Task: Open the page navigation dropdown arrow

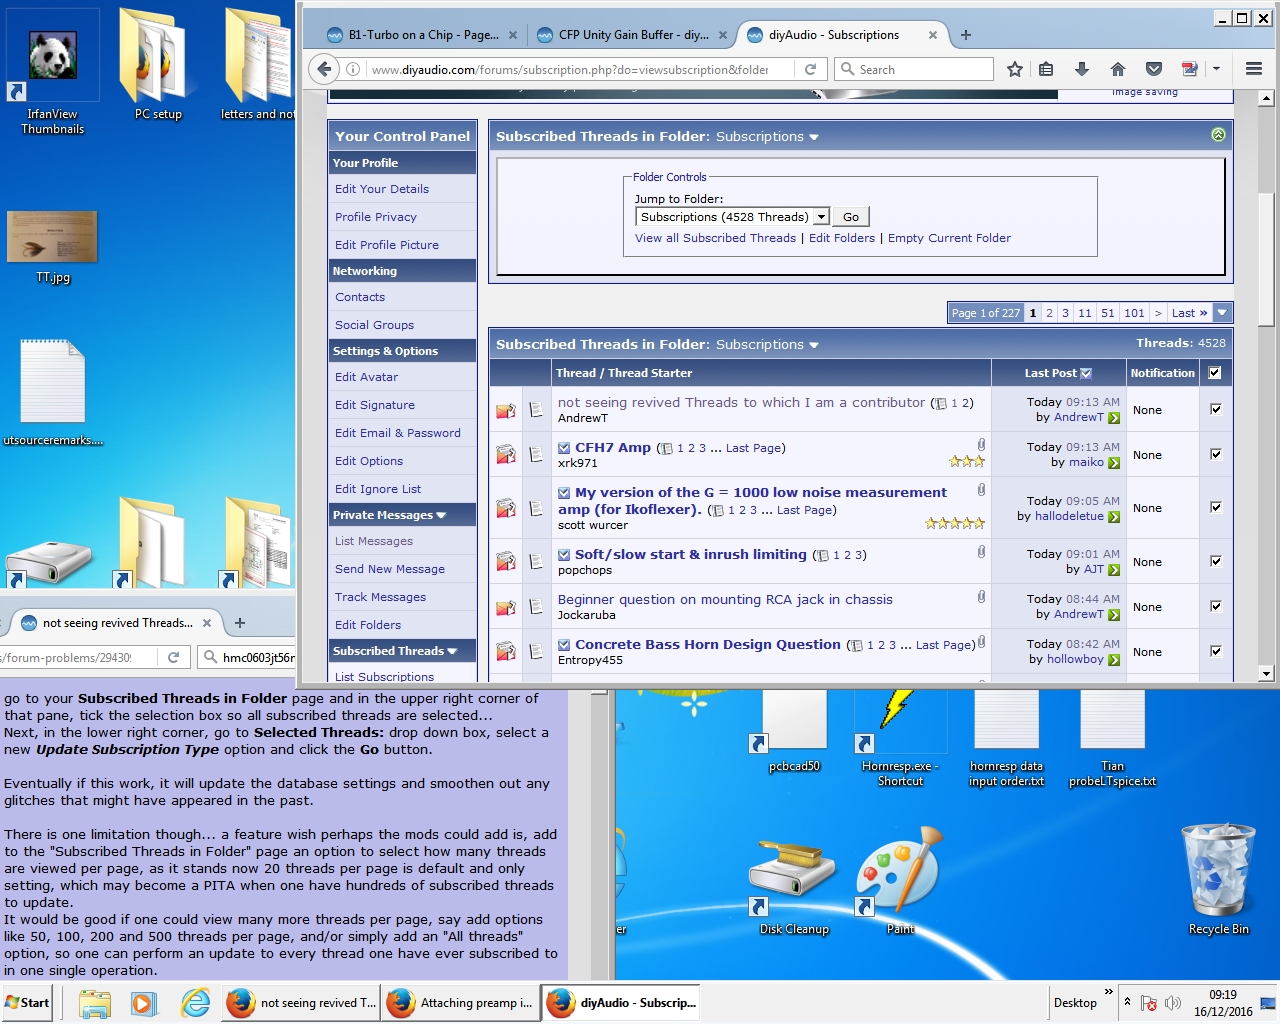Action: [1222, 313]
